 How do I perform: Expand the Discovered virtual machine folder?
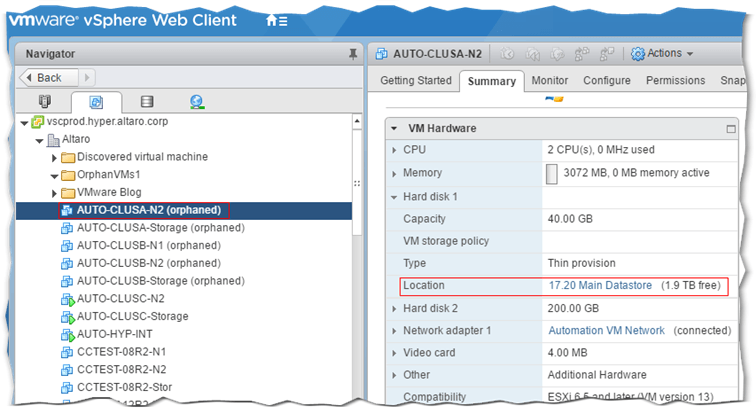(54, 158)
